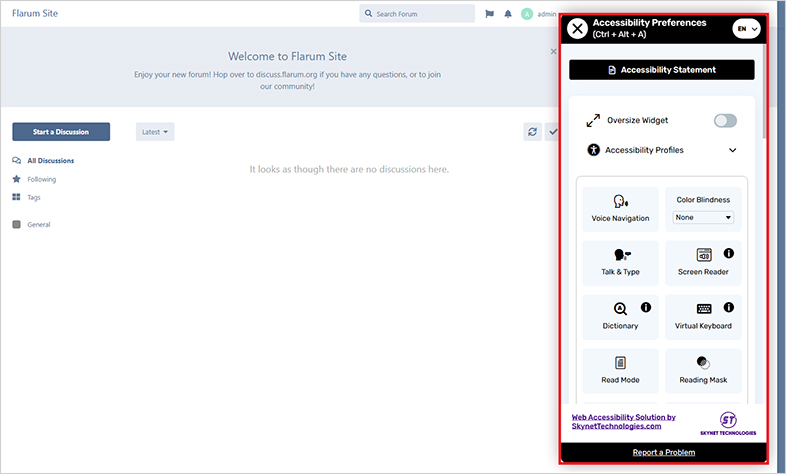
Task: Show info about Screen Reader
Action: (729, 254)
